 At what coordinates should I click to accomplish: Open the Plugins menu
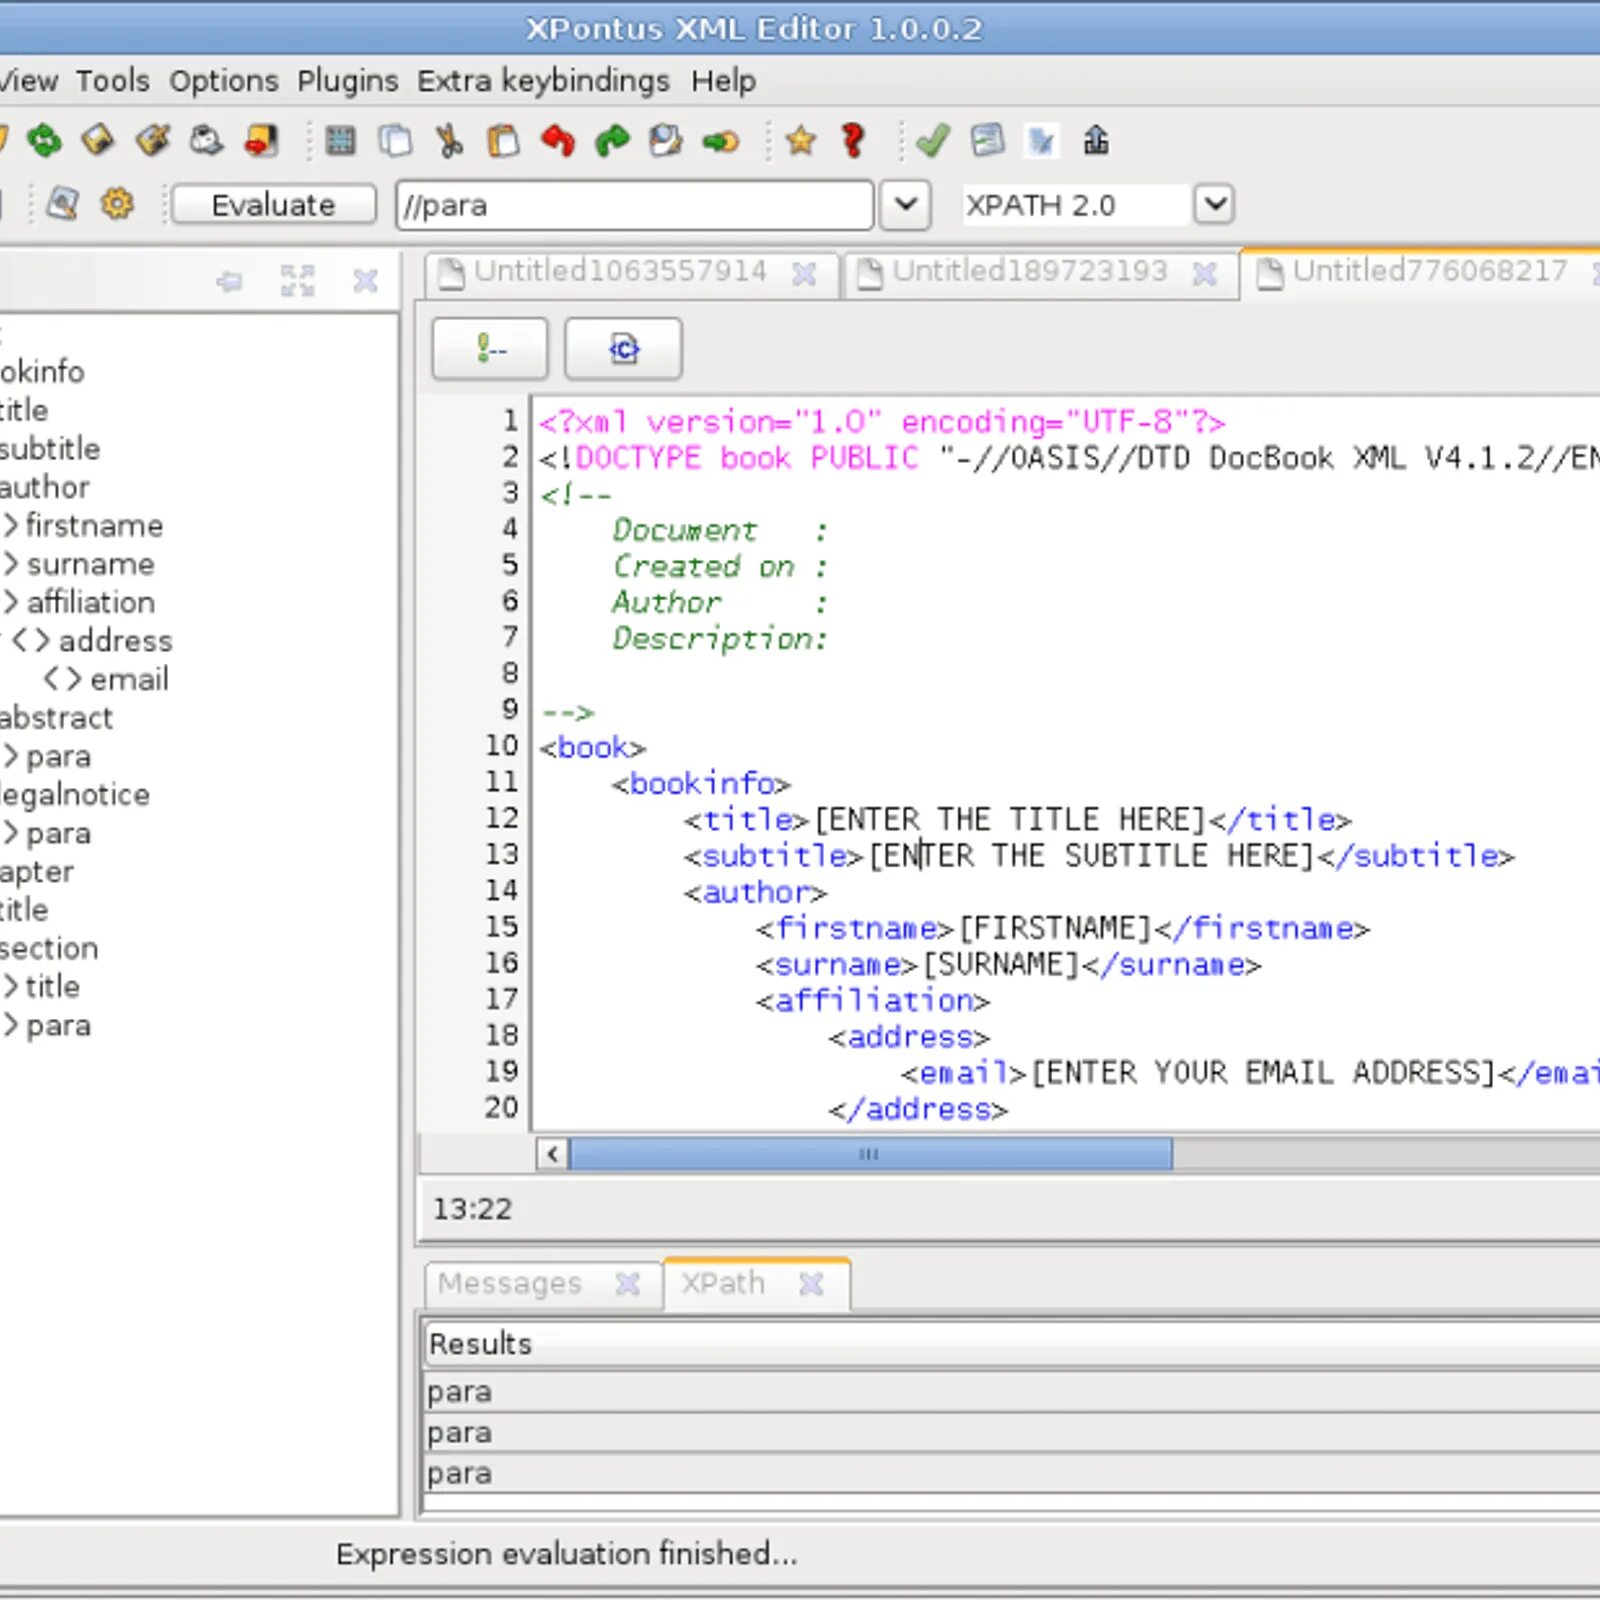tap(347, 80)
